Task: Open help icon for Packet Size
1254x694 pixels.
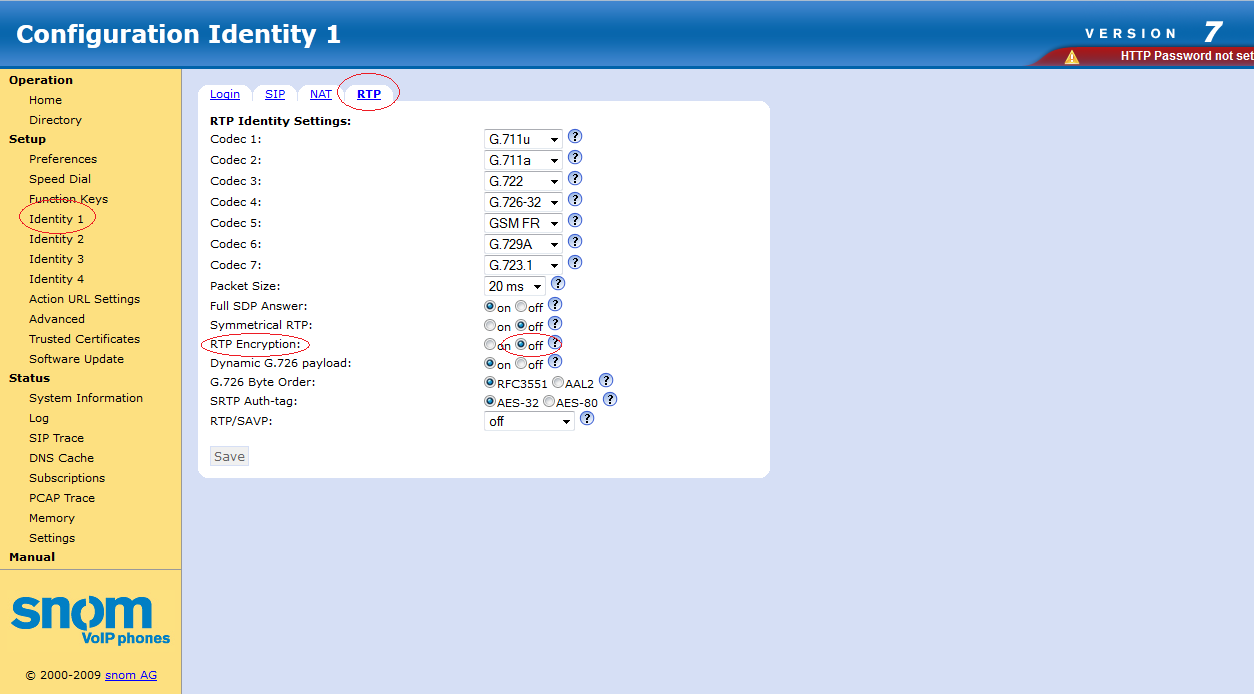Action: click(x=558, y=284)
